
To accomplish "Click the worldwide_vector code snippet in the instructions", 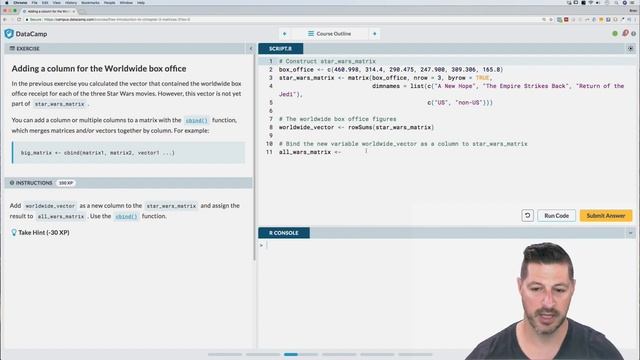I will (50, 206).
